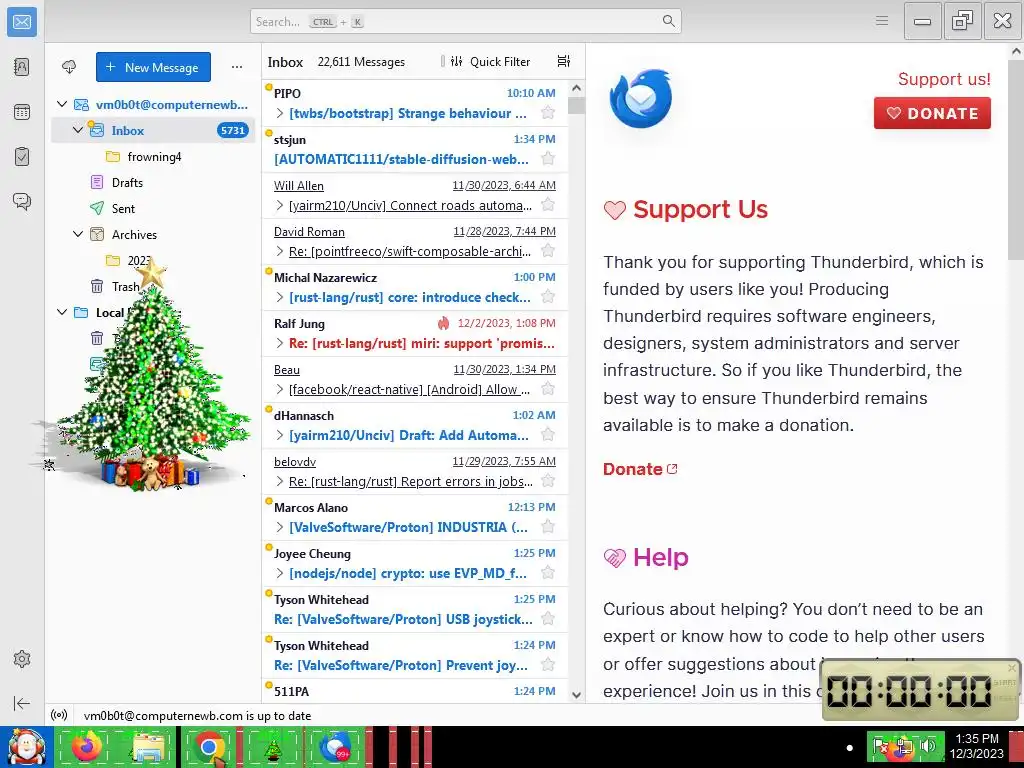
Task: Open the 511PA message
Action: 415,691
